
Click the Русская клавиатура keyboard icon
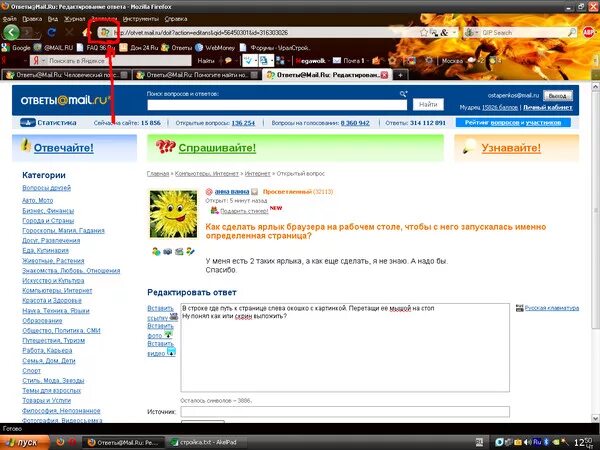click(x=519, y=308)
